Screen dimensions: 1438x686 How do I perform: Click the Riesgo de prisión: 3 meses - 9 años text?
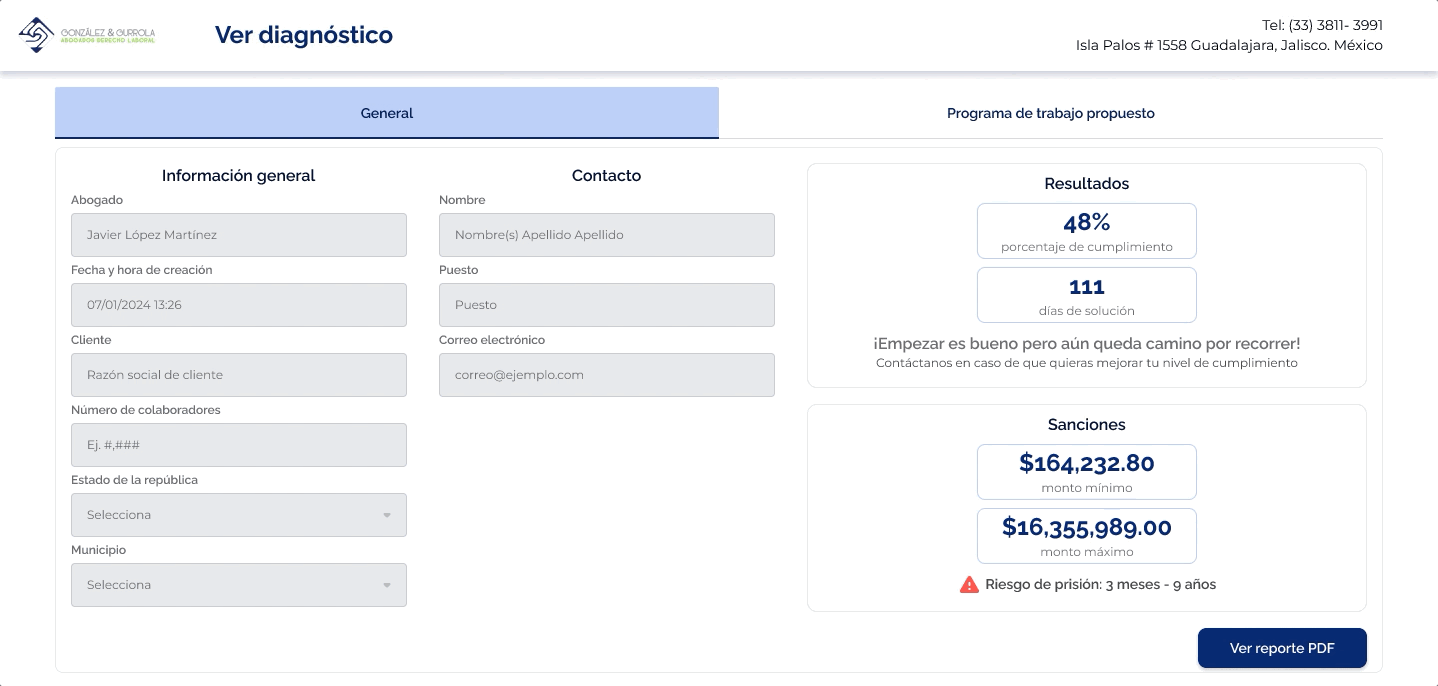[1101, 584]
